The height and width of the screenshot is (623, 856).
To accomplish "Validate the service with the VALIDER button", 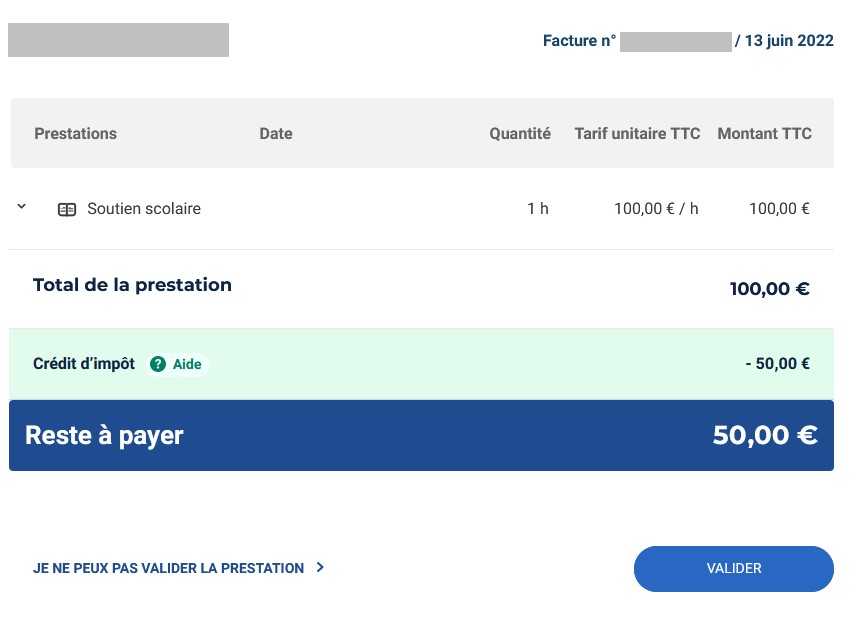I will tap(733, 568).
